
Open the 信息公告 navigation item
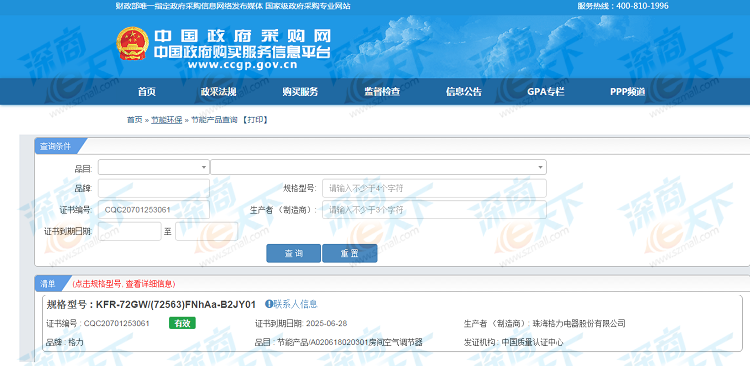click(464, 92)
